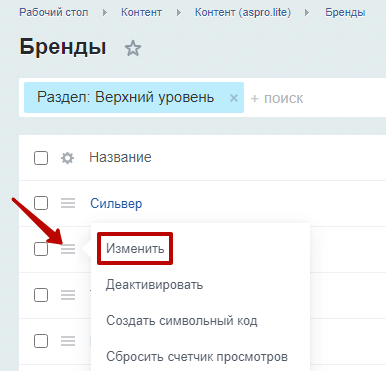
Task: Navigate to Контент (aspro.lite) breadcrumb
Action: coord(243,13)
